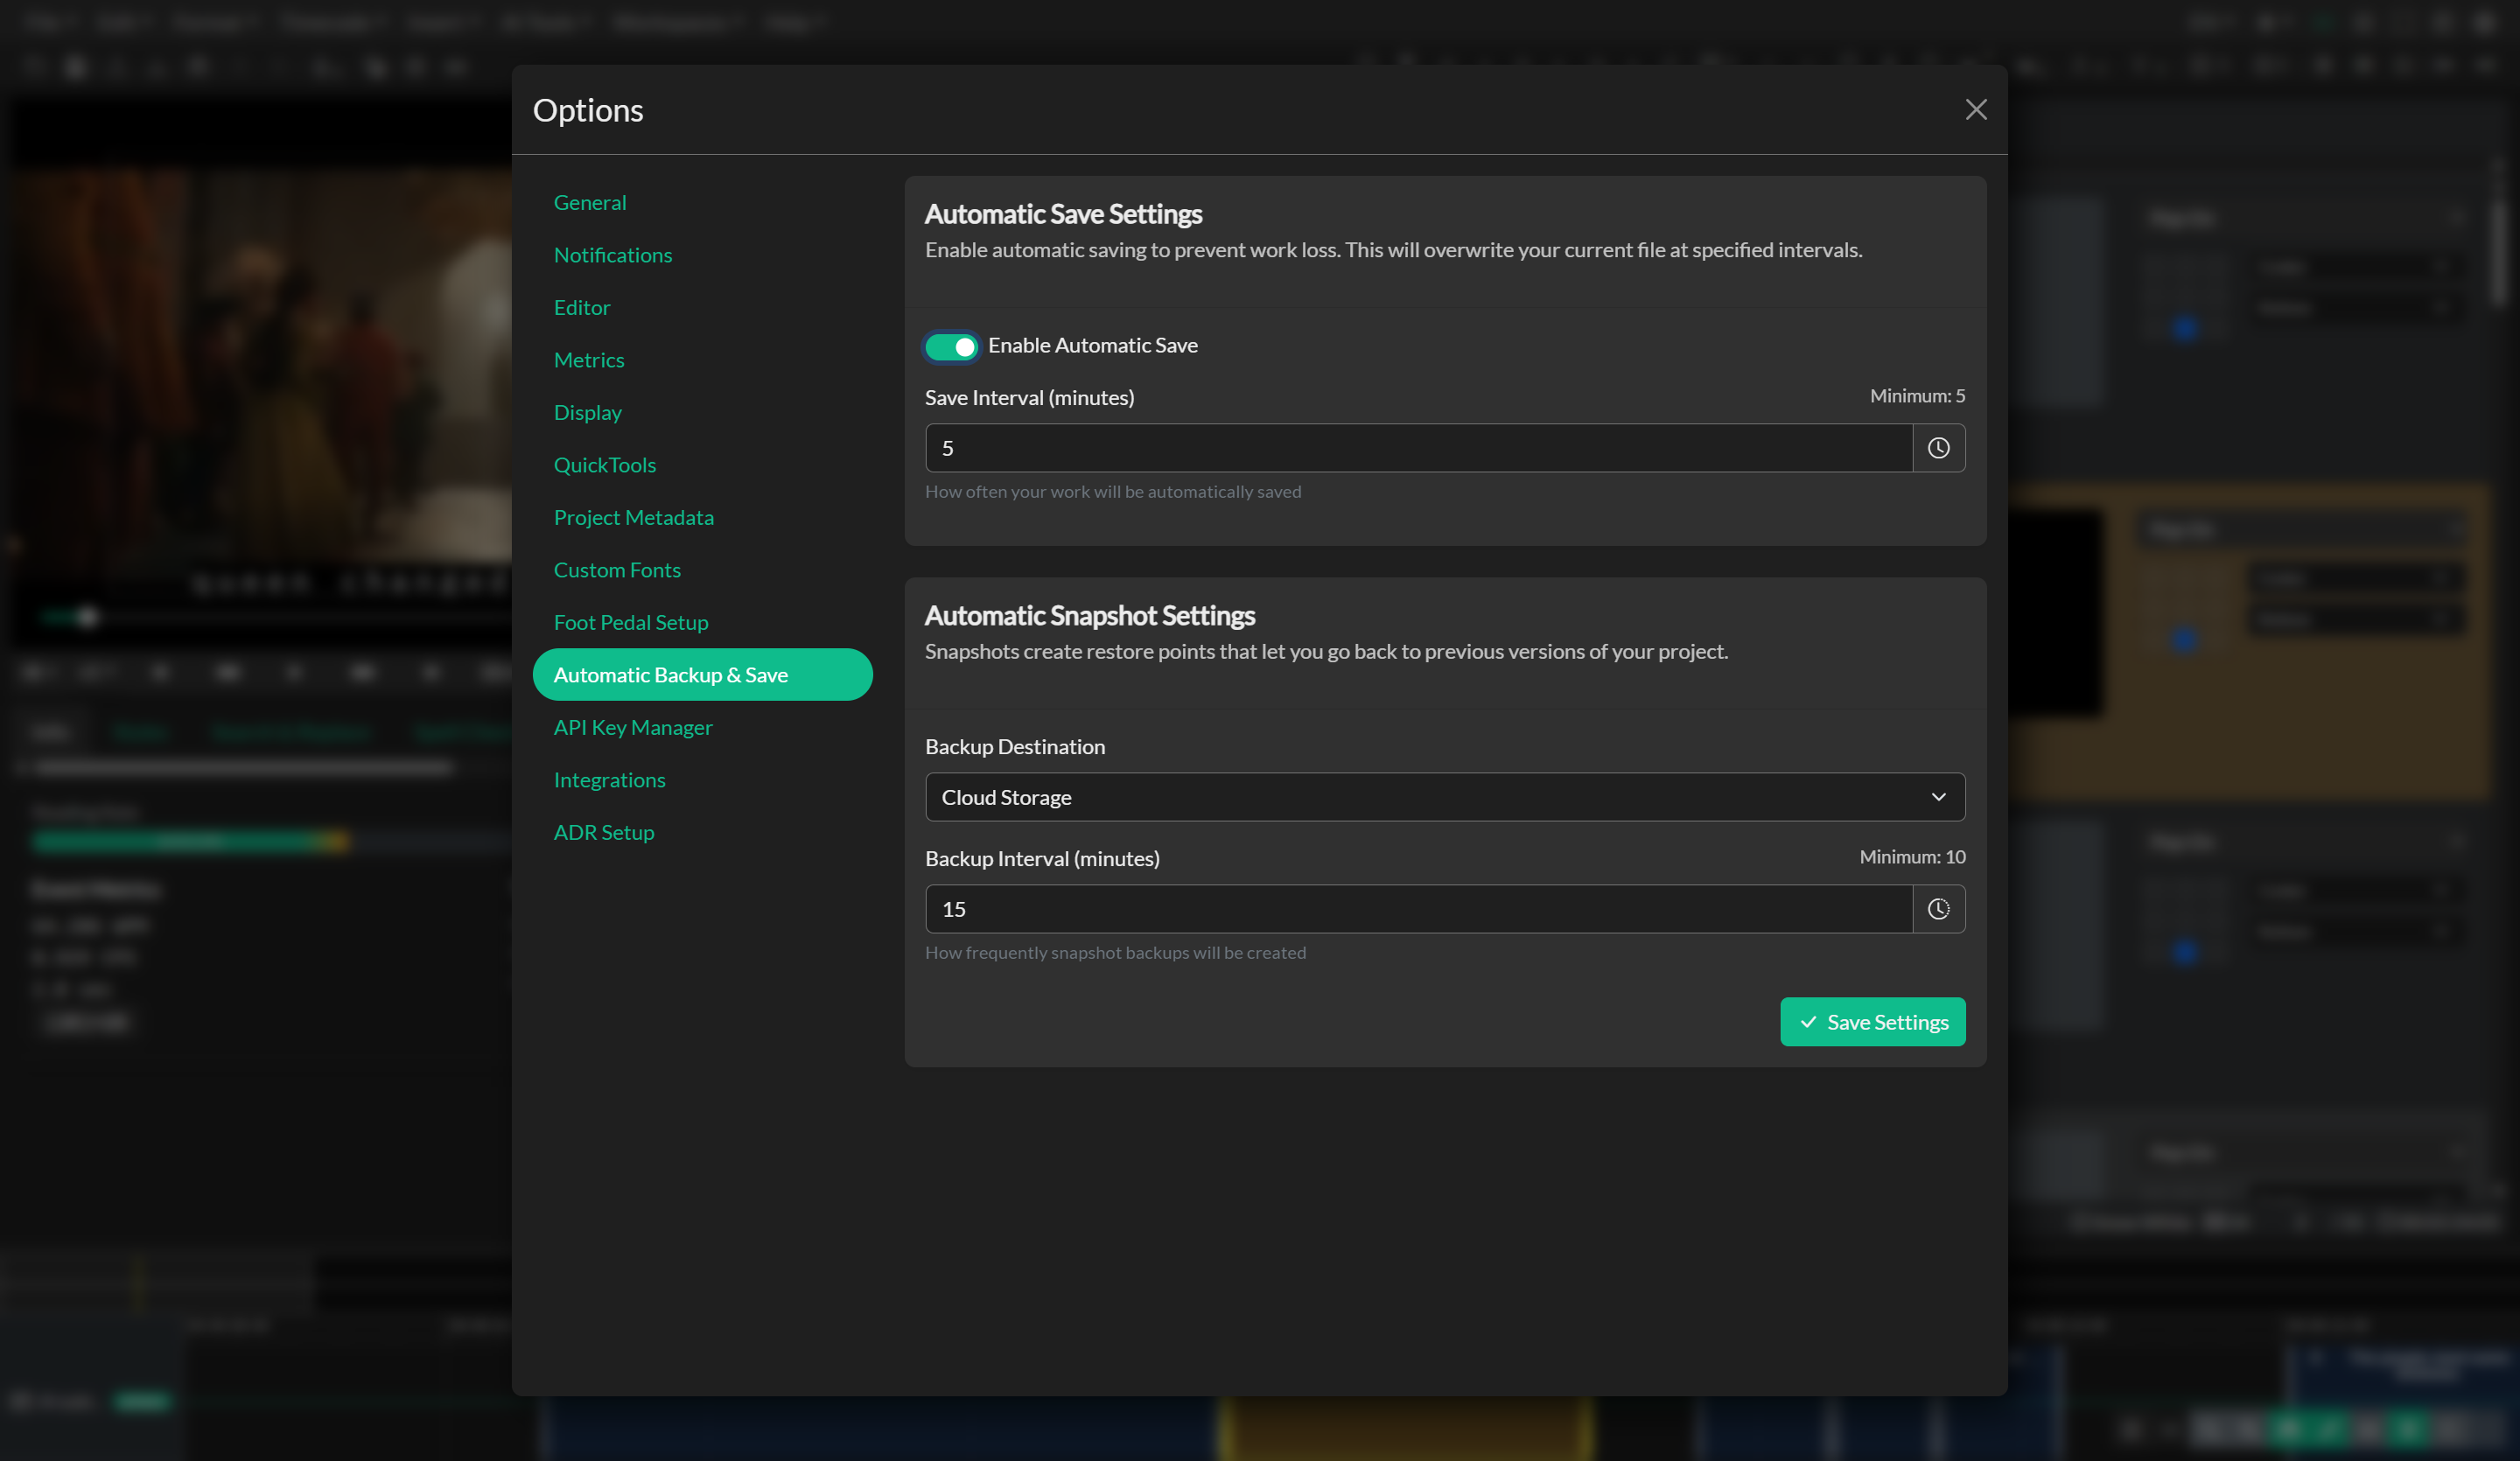
Task: Close the Options dialog
Action: click(x=1975, y=109)
